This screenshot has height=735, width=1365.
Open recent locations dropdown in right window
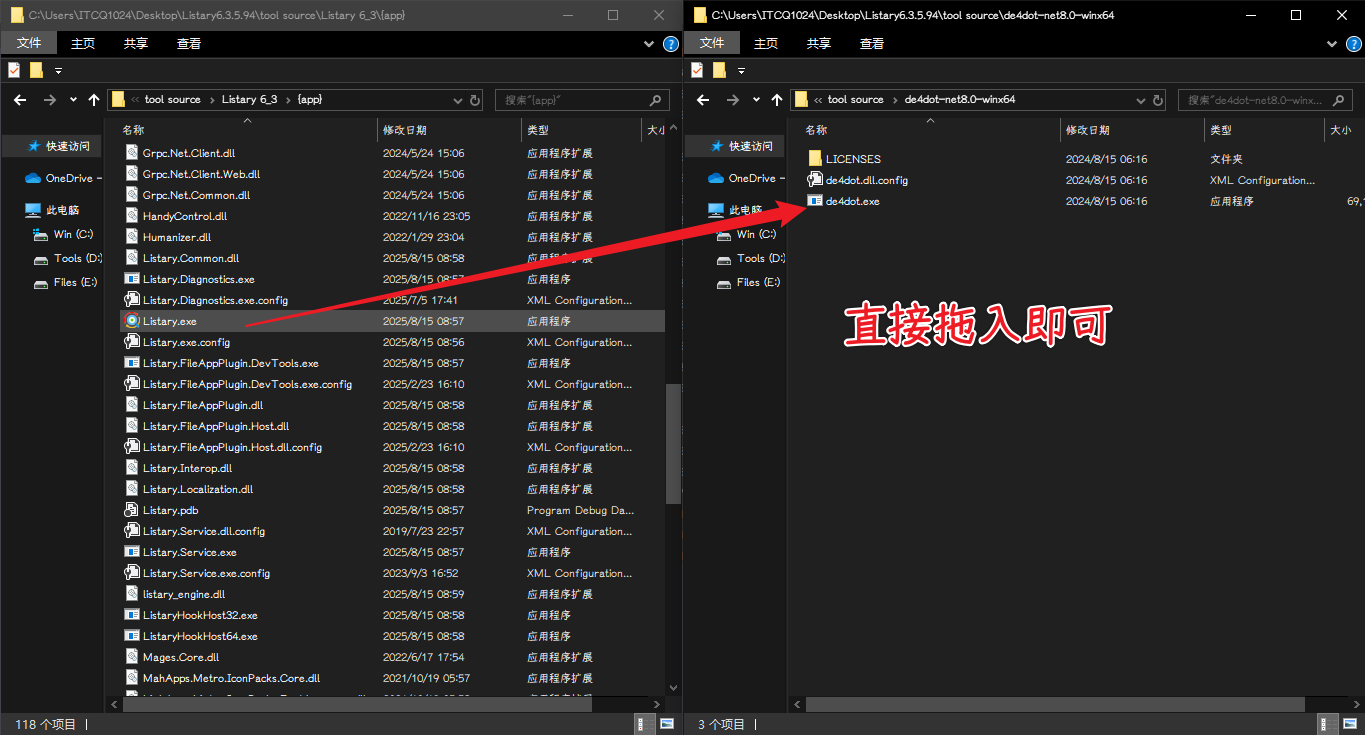tap(756, 100)
